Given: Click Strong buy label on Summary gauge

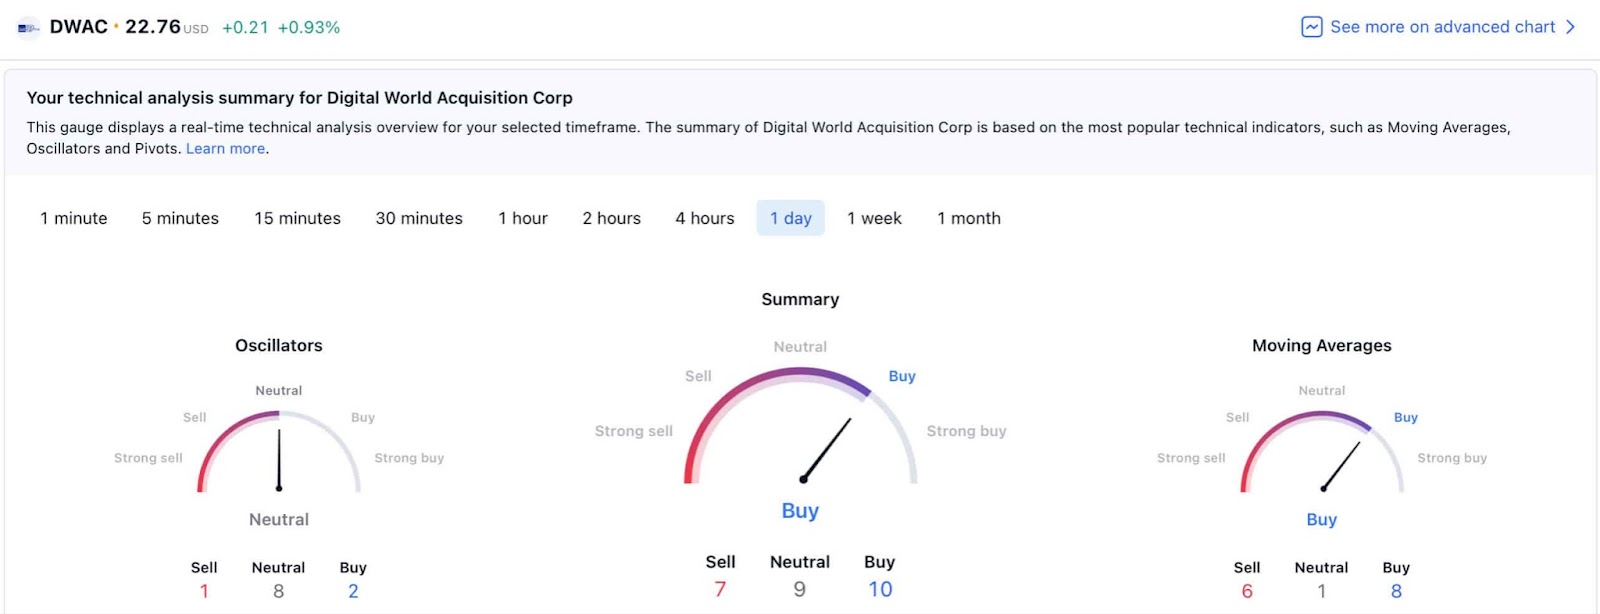Looking at the screenshot, I should pos(966,431).
